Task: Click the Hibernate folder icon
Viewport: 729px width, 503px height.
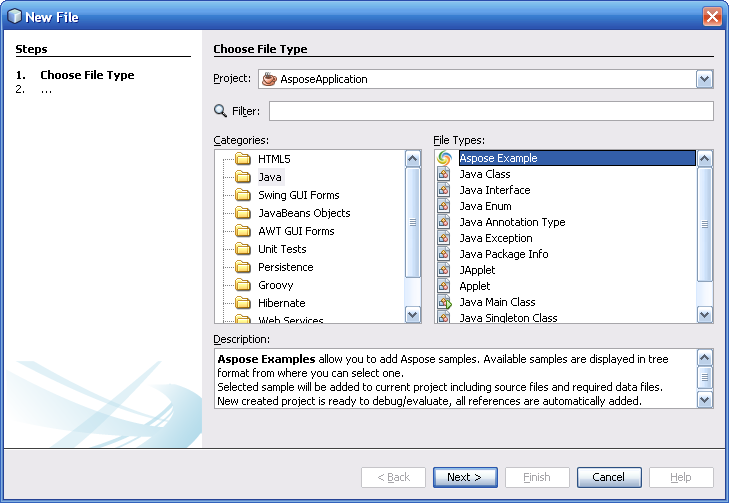Action: click(x=243, y=303)
